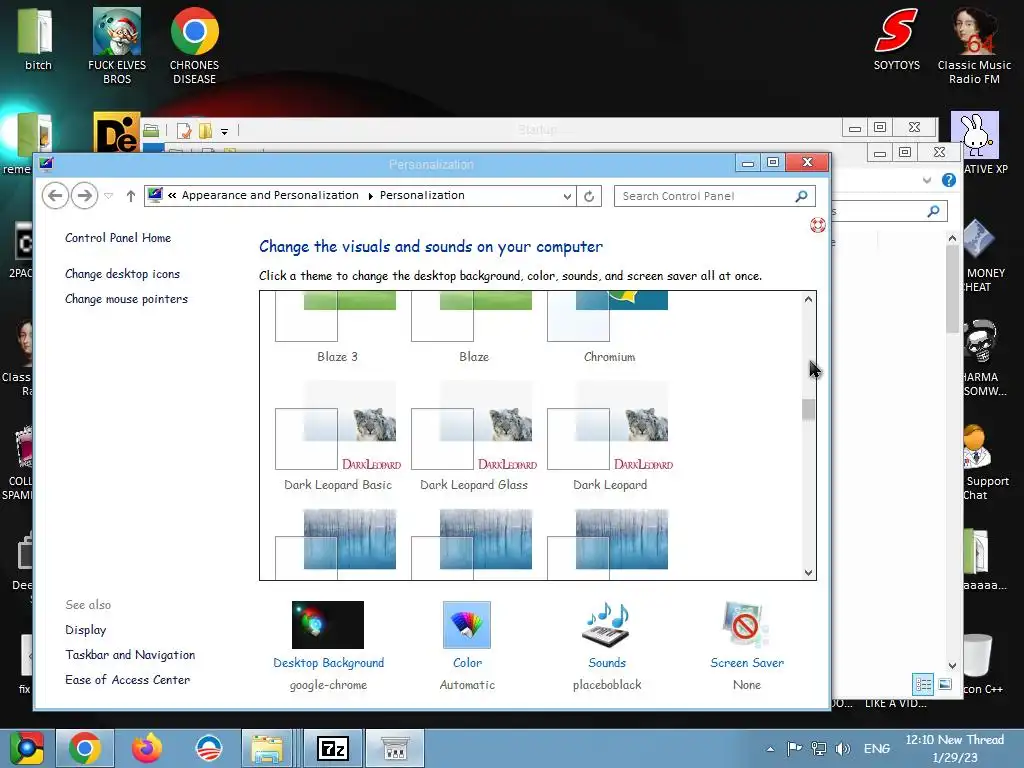Open the taskbar clock and date
The width and height of the screenshot is (1024, 768).
click(x=954, y=748)
